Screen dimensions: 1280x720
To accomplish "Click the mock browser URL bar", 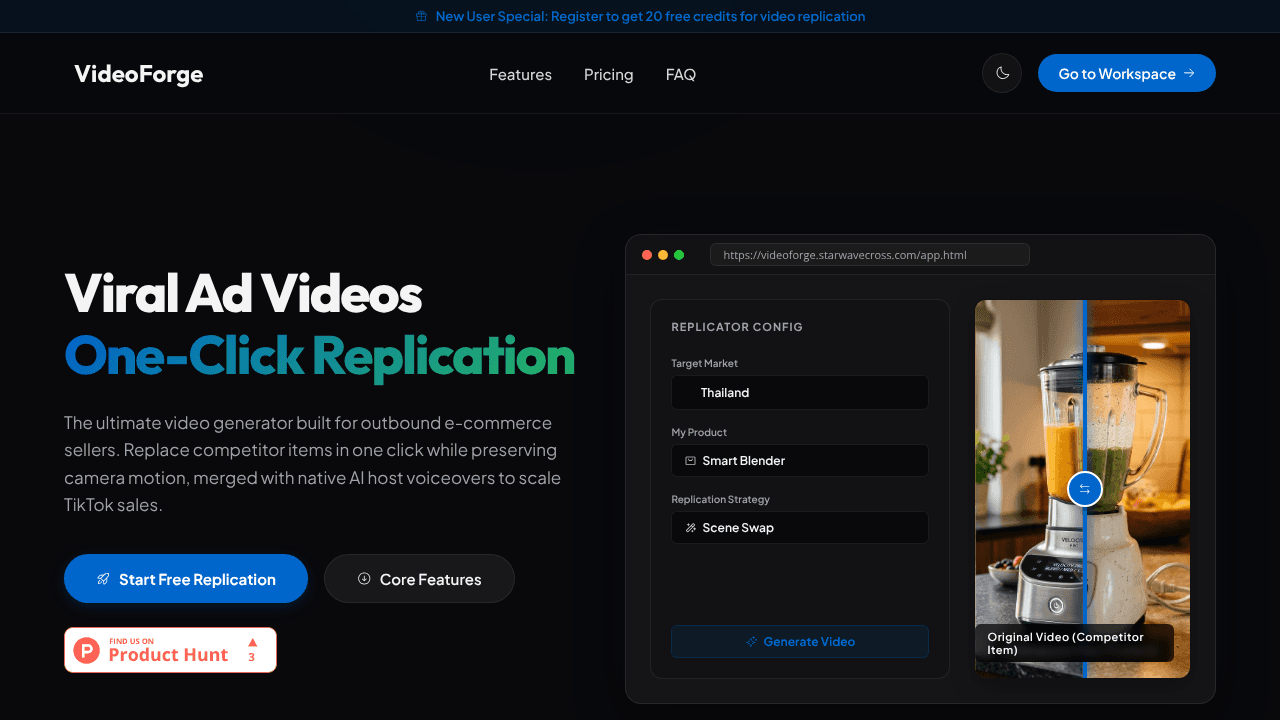I will [x=870, y=255].
